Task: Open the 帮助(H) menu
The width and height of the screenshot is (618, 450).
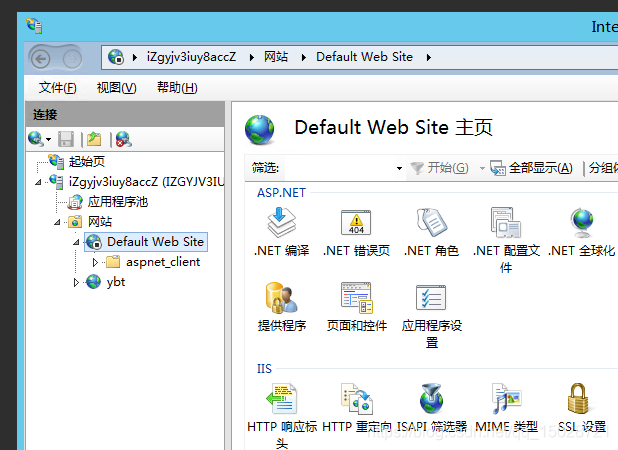Action: (177, 87)
